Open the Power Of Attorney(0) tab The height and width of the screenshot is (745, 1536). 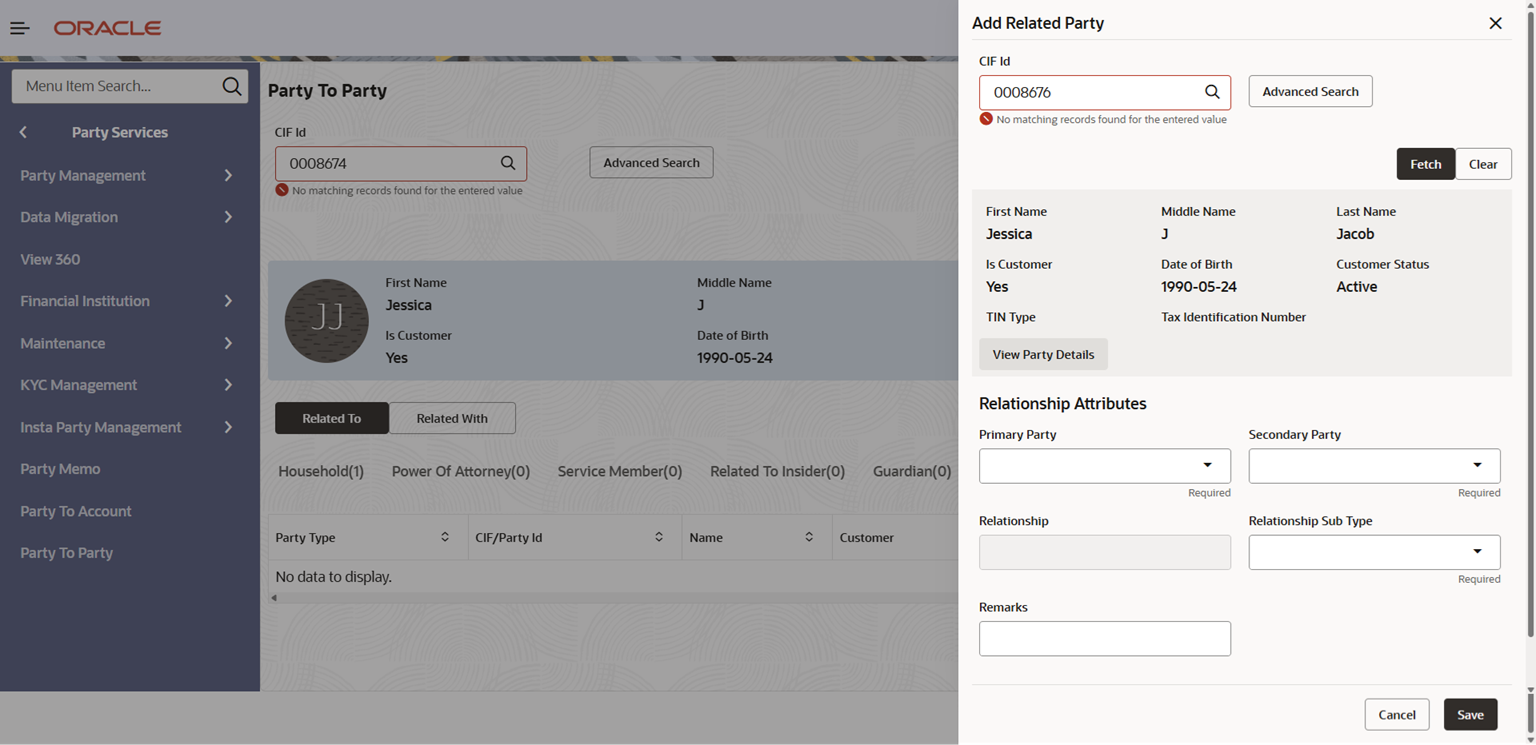tap(460, 471)
